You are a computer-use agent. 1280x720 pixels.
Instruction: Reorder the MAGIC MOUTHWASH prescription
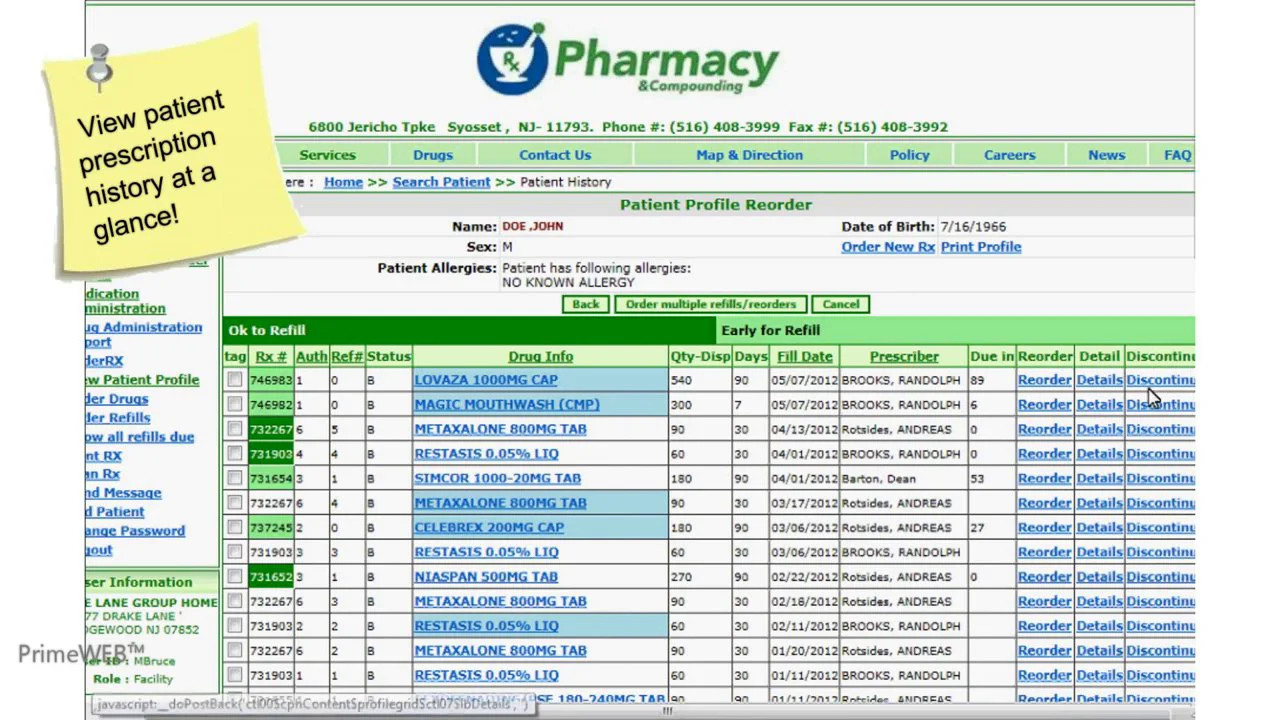pyautogui.click(x=1044, y=404)
